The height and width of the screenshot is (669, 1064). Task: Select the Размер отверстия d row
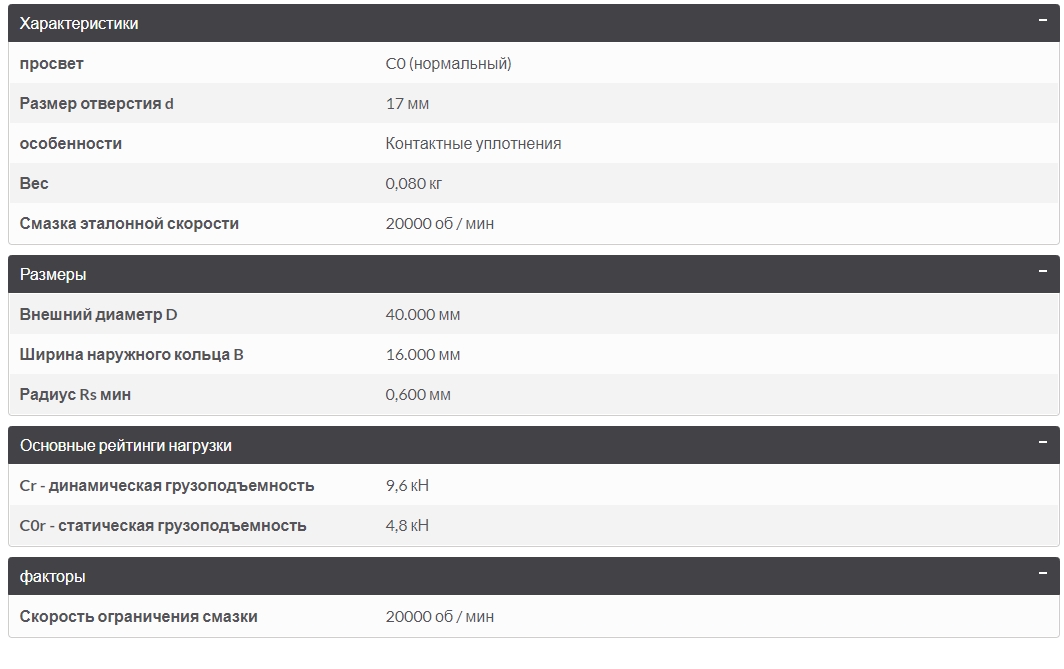[x=533, y=103]
